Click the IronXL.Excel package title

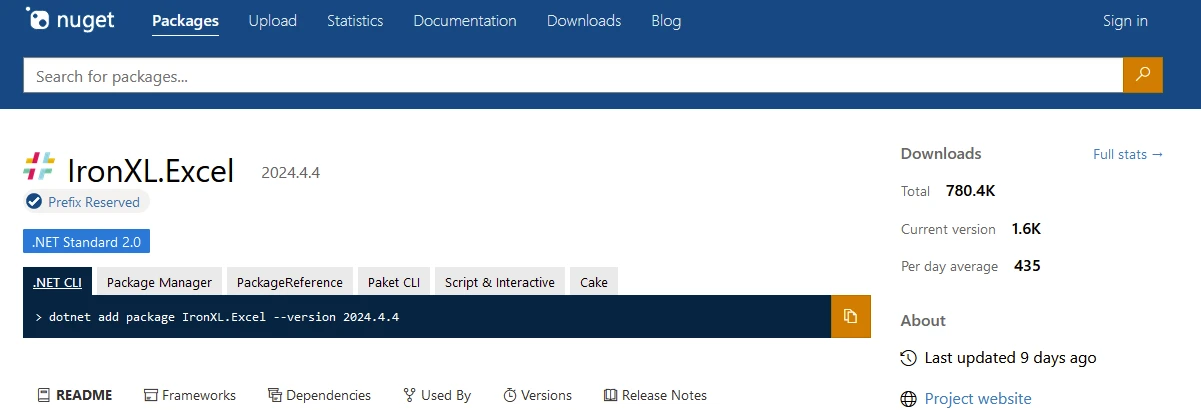click(150, 171)
